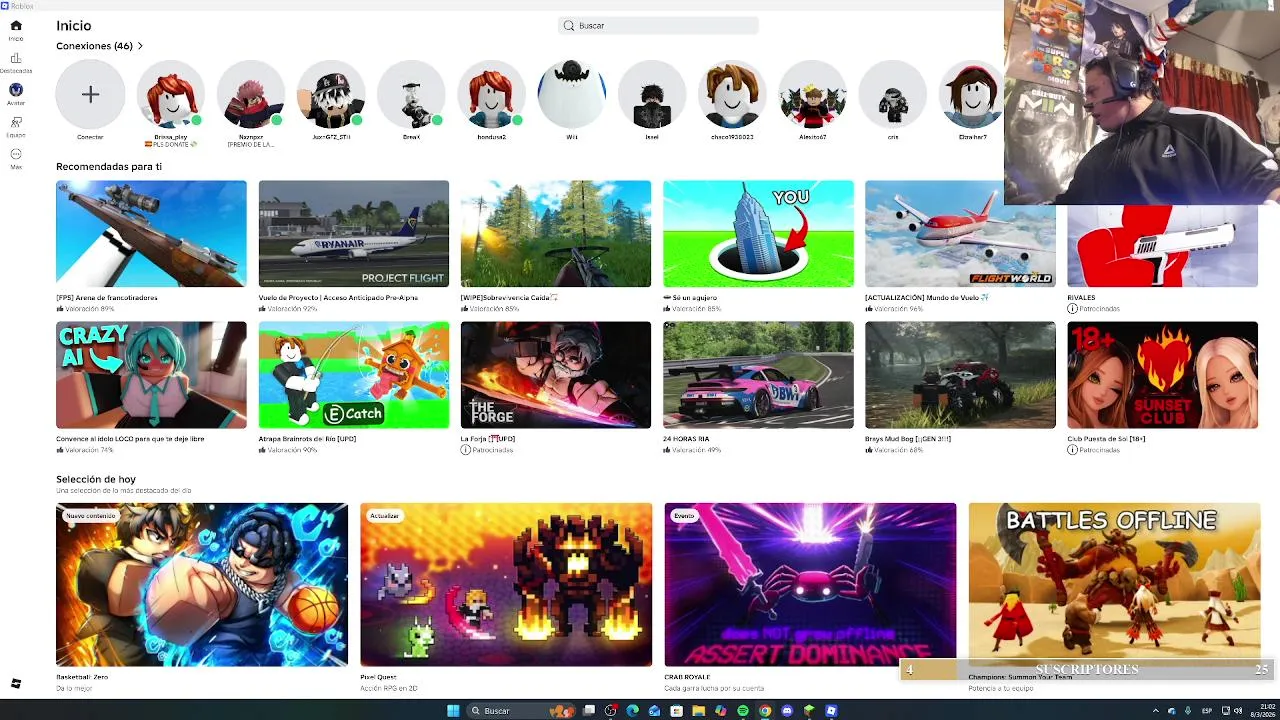Open chaco1938023's connection avatar
The height and width of the screenshot is (720, 1280).
pyautogui.click(x=732, y=94)
